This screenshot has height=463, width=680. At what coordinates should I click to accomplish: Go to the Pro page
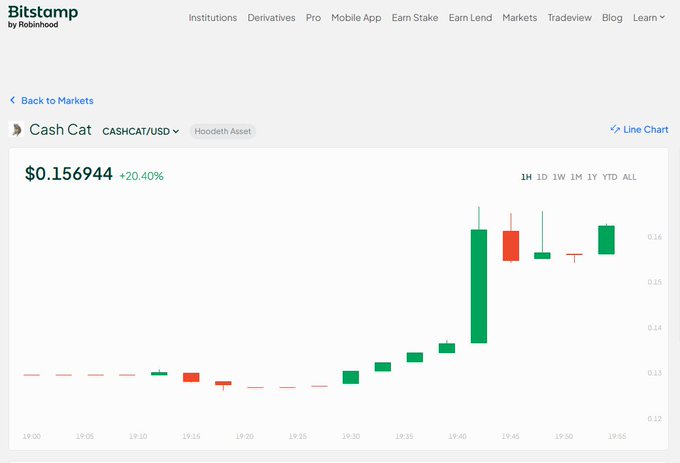[x=313, y=18]
